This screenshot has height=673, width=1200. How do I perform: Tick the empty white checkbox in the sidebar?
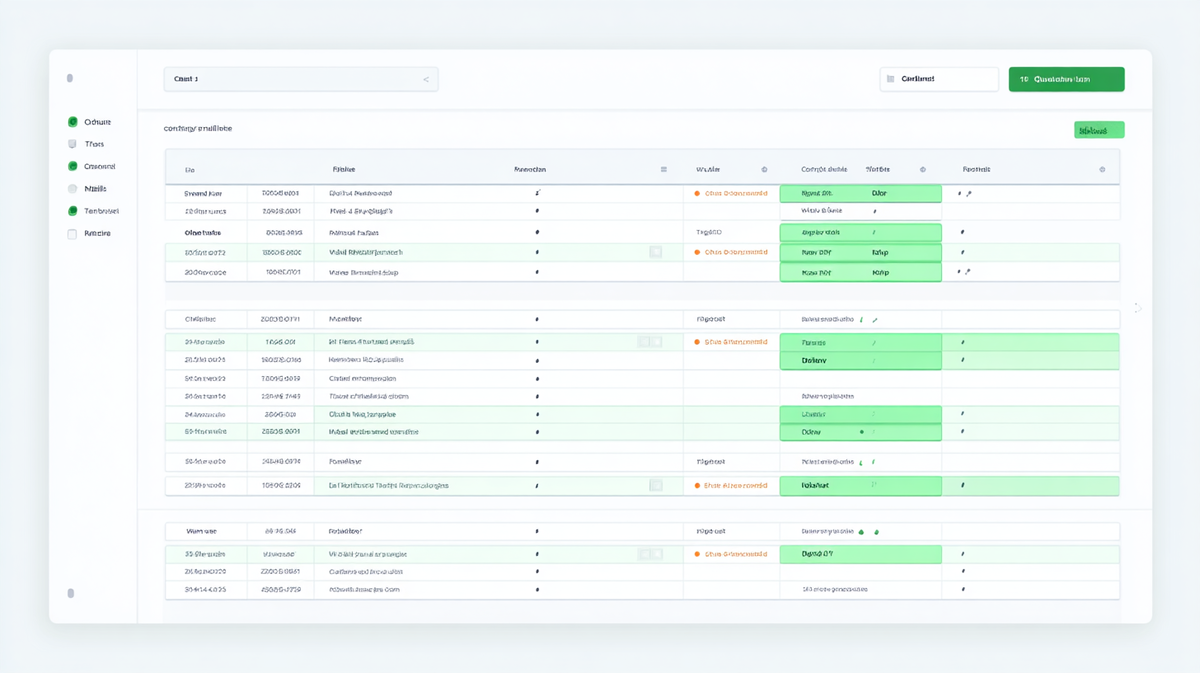(x=72, y=234)
